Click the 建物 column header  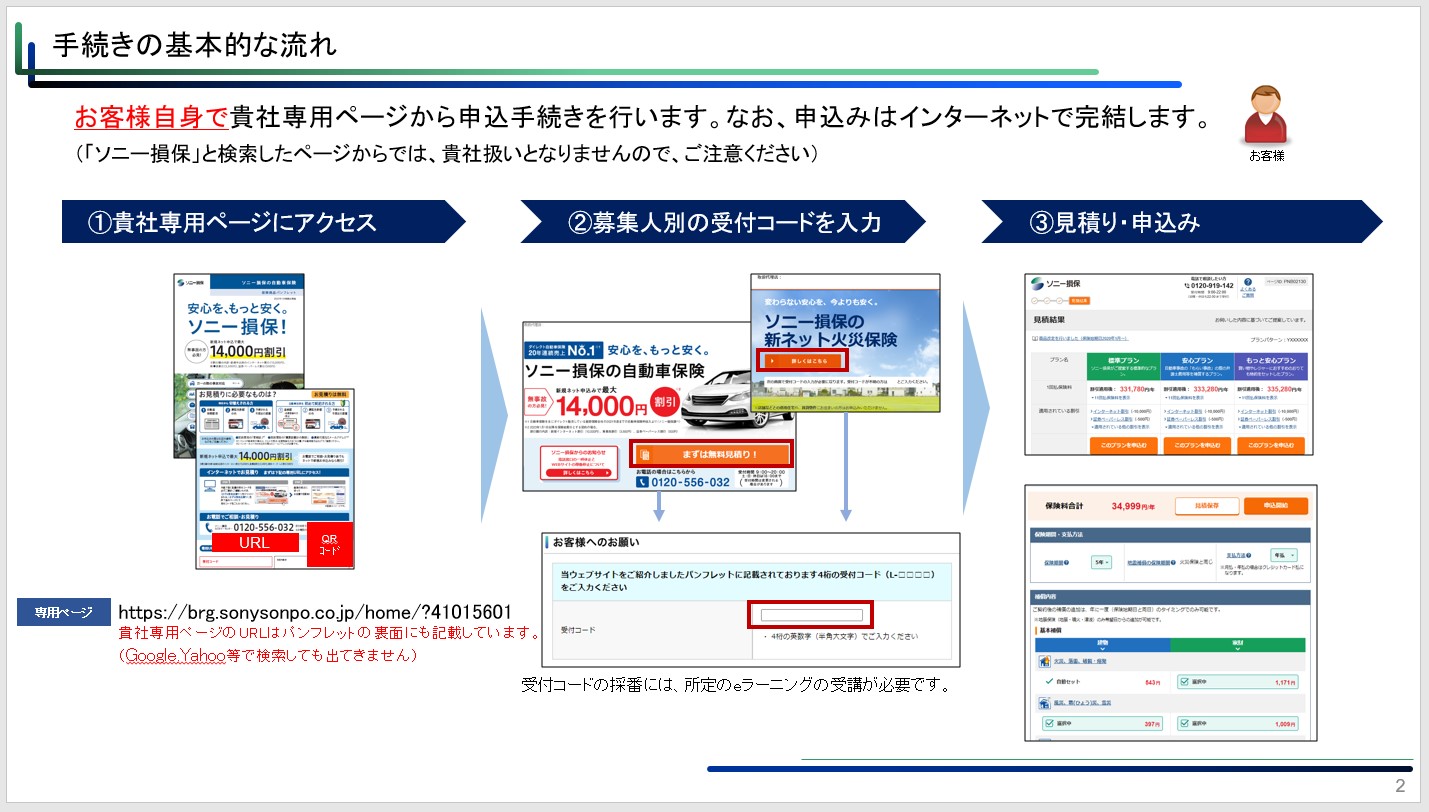pos(1103,645)
